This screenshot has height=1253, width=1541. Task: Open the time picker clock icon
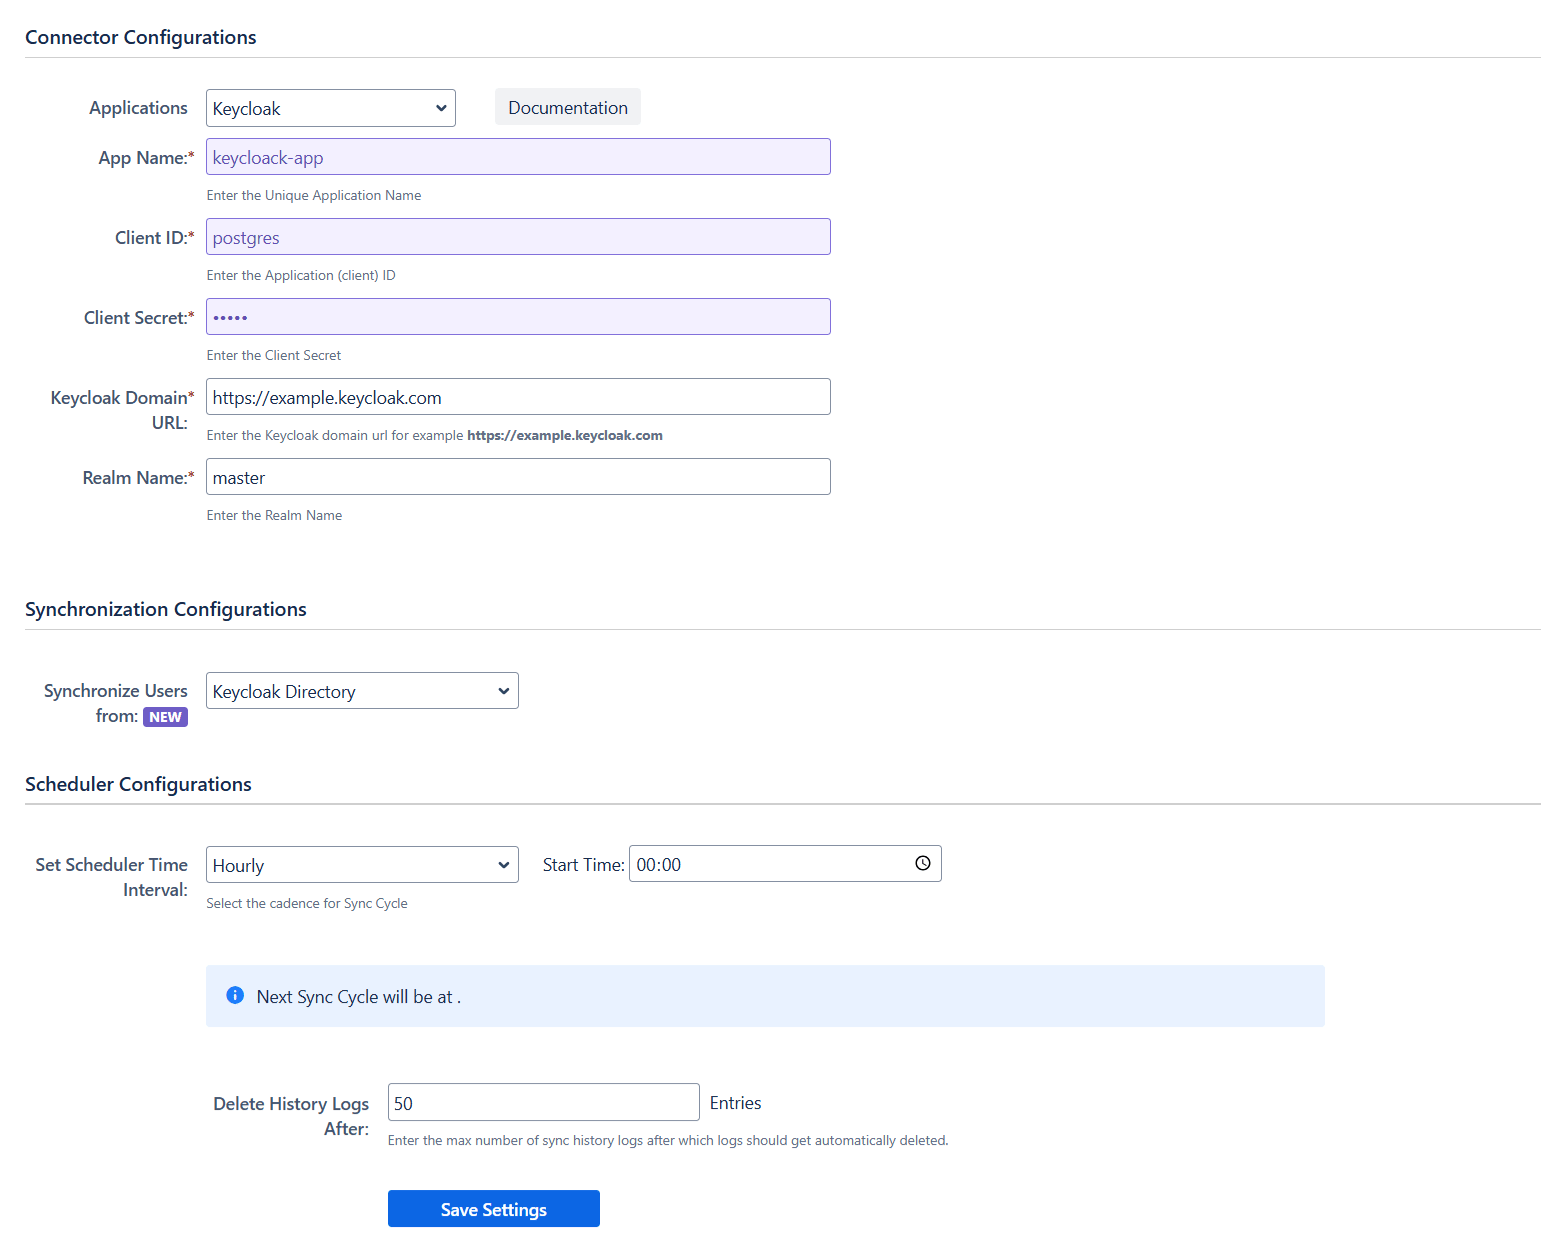923,863
